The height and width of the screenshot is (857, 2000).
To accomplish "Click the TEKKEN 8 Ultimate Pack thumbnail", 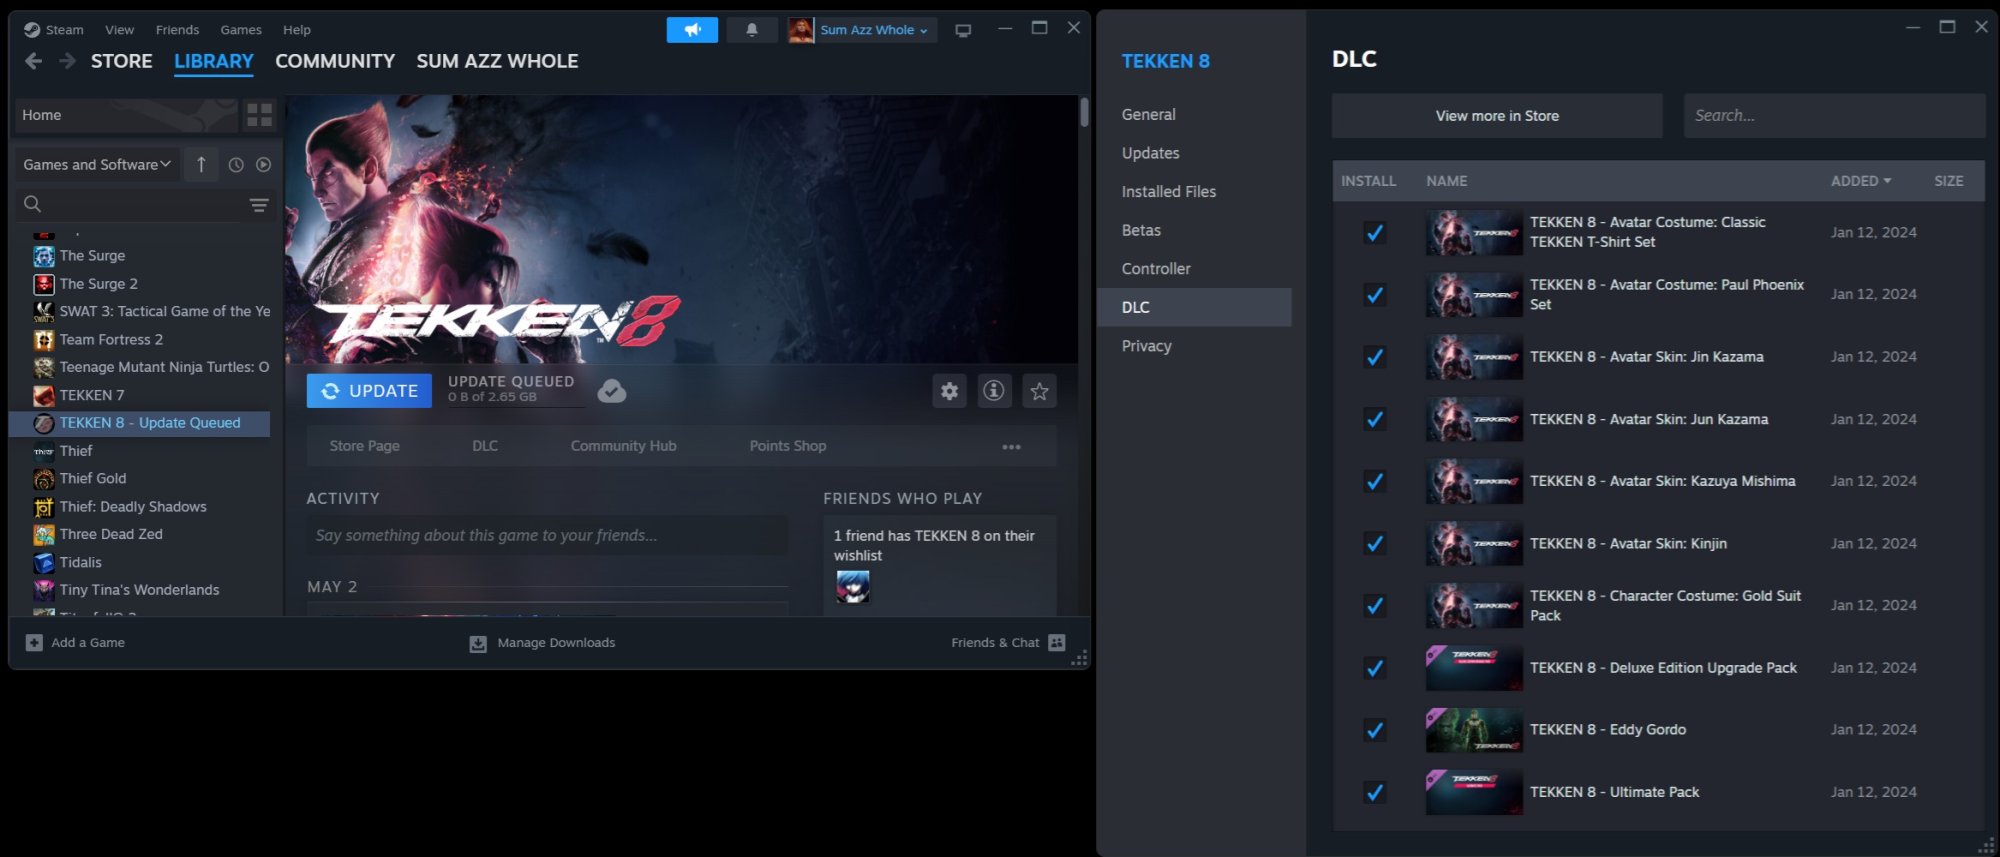I will click(x=1474, y=792).
